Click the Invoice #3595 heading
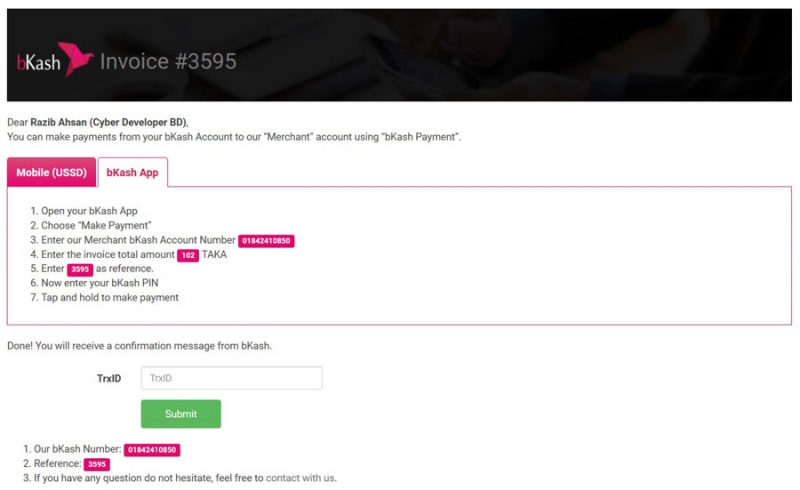 (168, 62)
